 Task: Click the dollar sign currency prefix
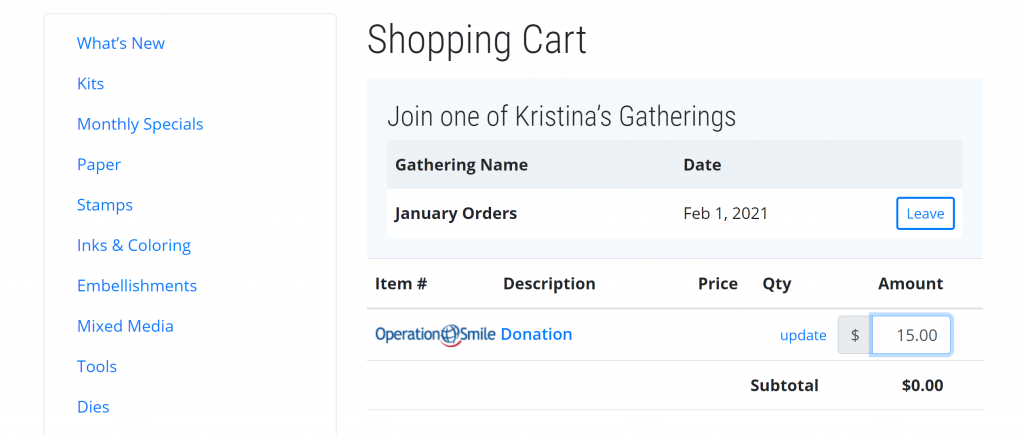(x=855, y=335)
